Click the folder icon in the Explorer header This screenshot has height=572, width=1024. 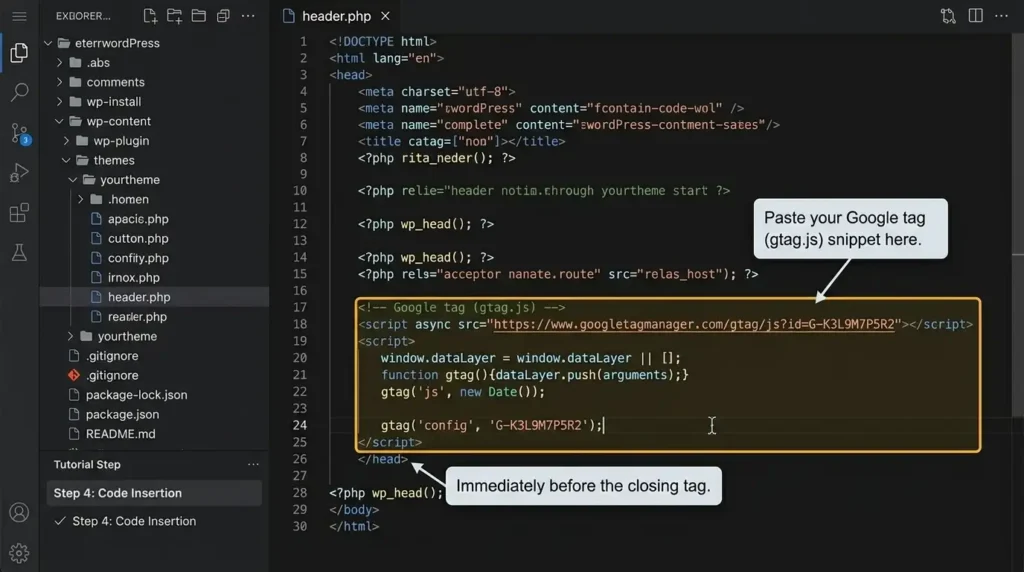click(x=199, y=16)
